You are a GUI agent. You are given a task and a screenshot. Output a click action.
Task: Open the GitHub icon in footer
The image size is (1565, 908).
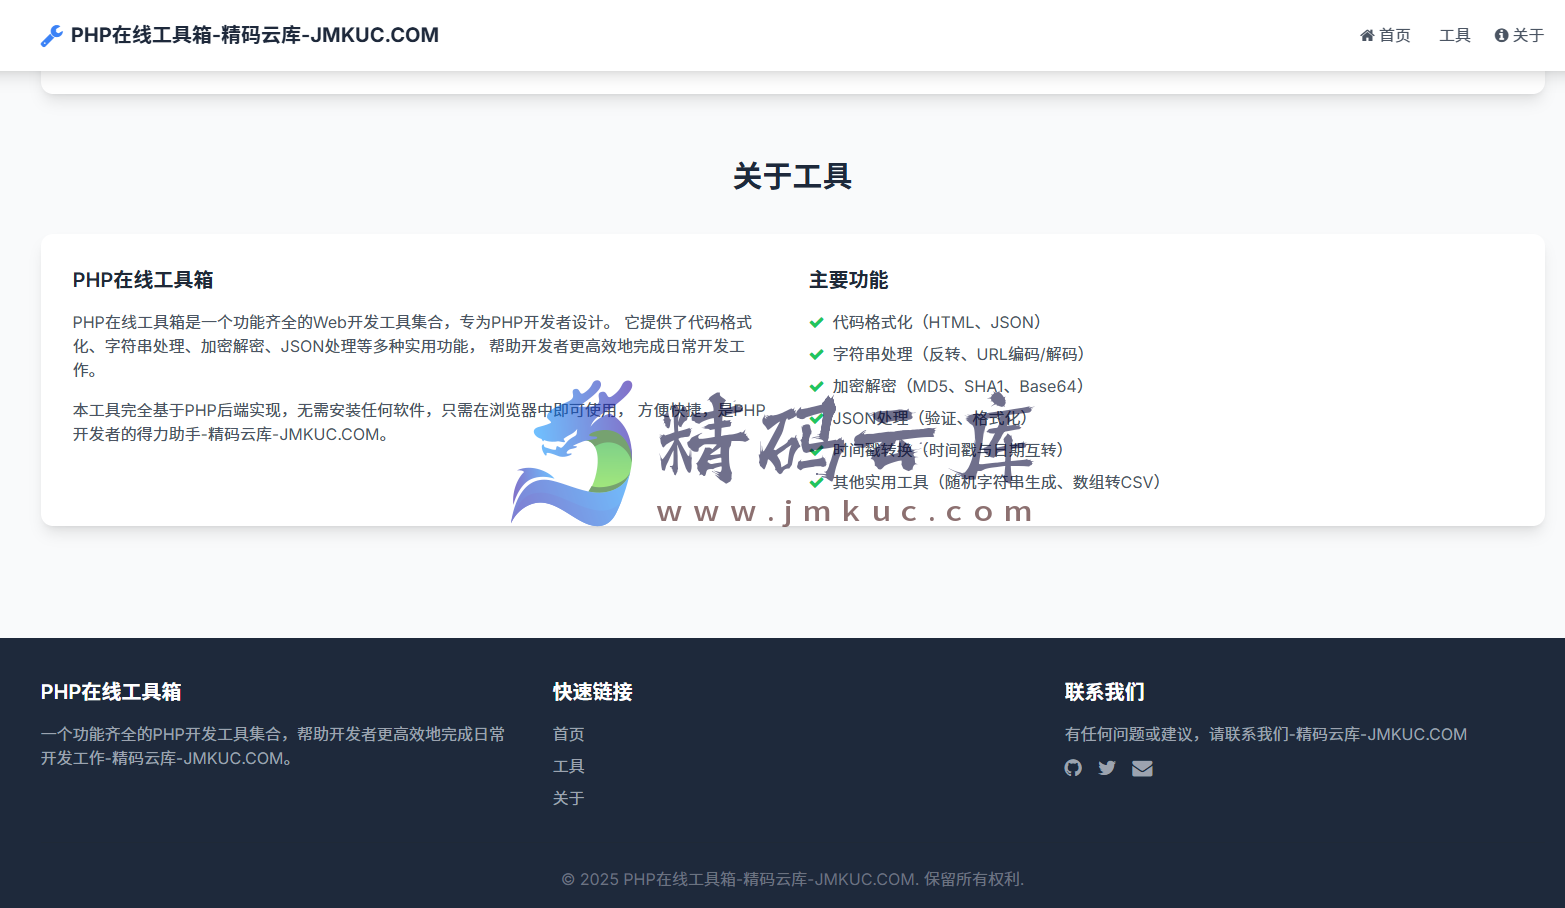[1073, 768]
